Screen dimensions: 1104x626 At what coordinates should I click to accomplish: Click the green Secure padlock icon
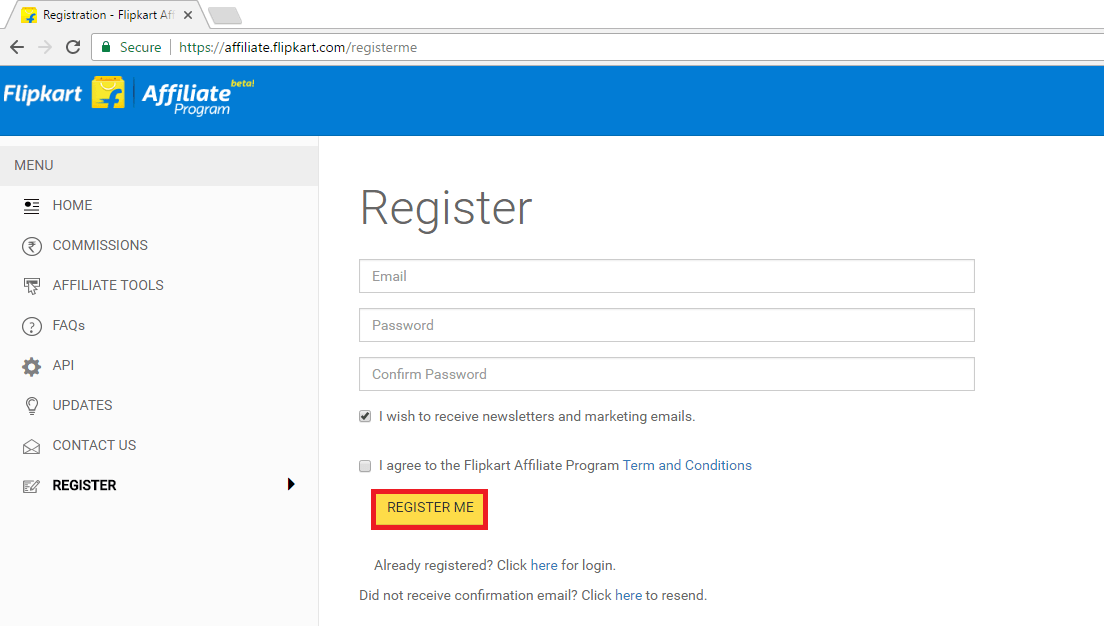point(106,47)
